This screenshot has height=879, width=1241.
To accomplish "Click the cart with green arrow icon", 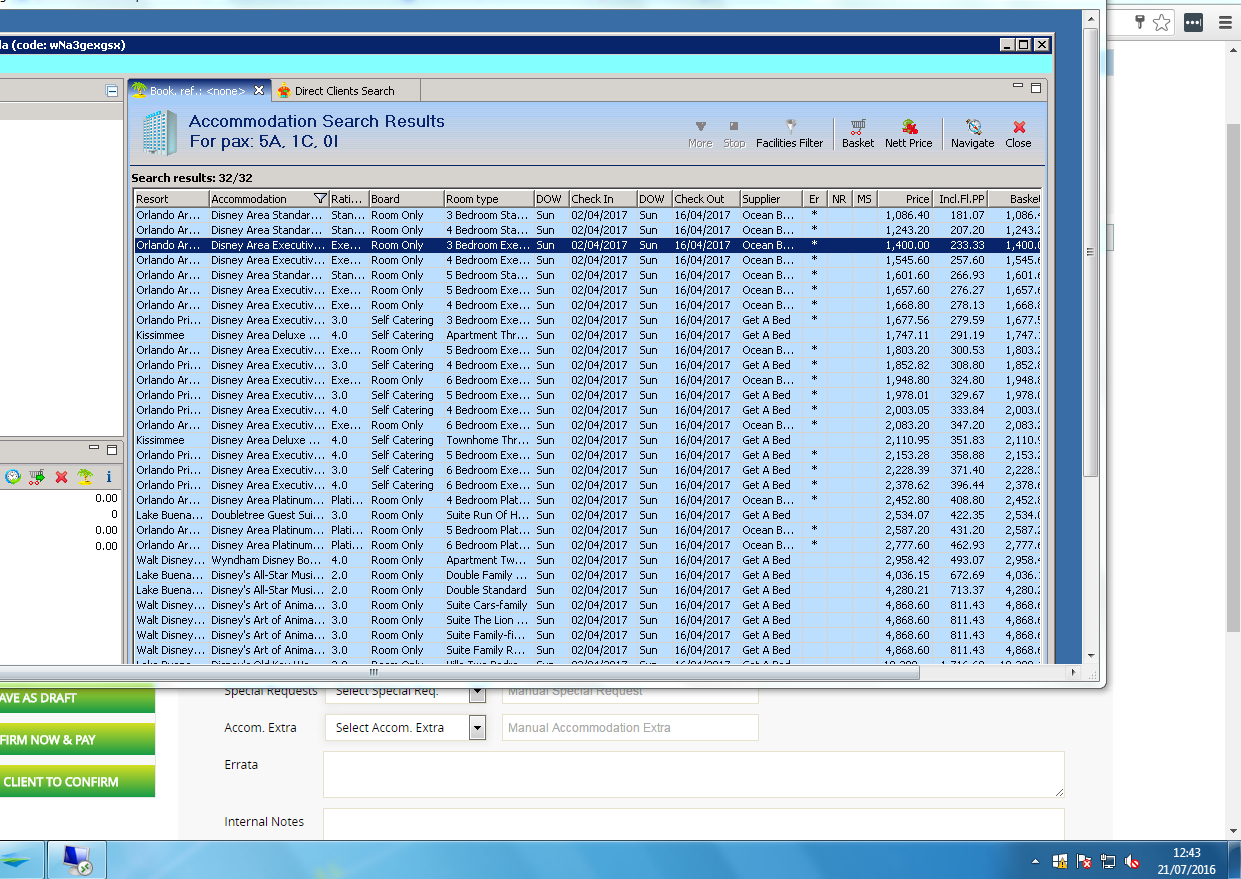I will coord(37,477).
